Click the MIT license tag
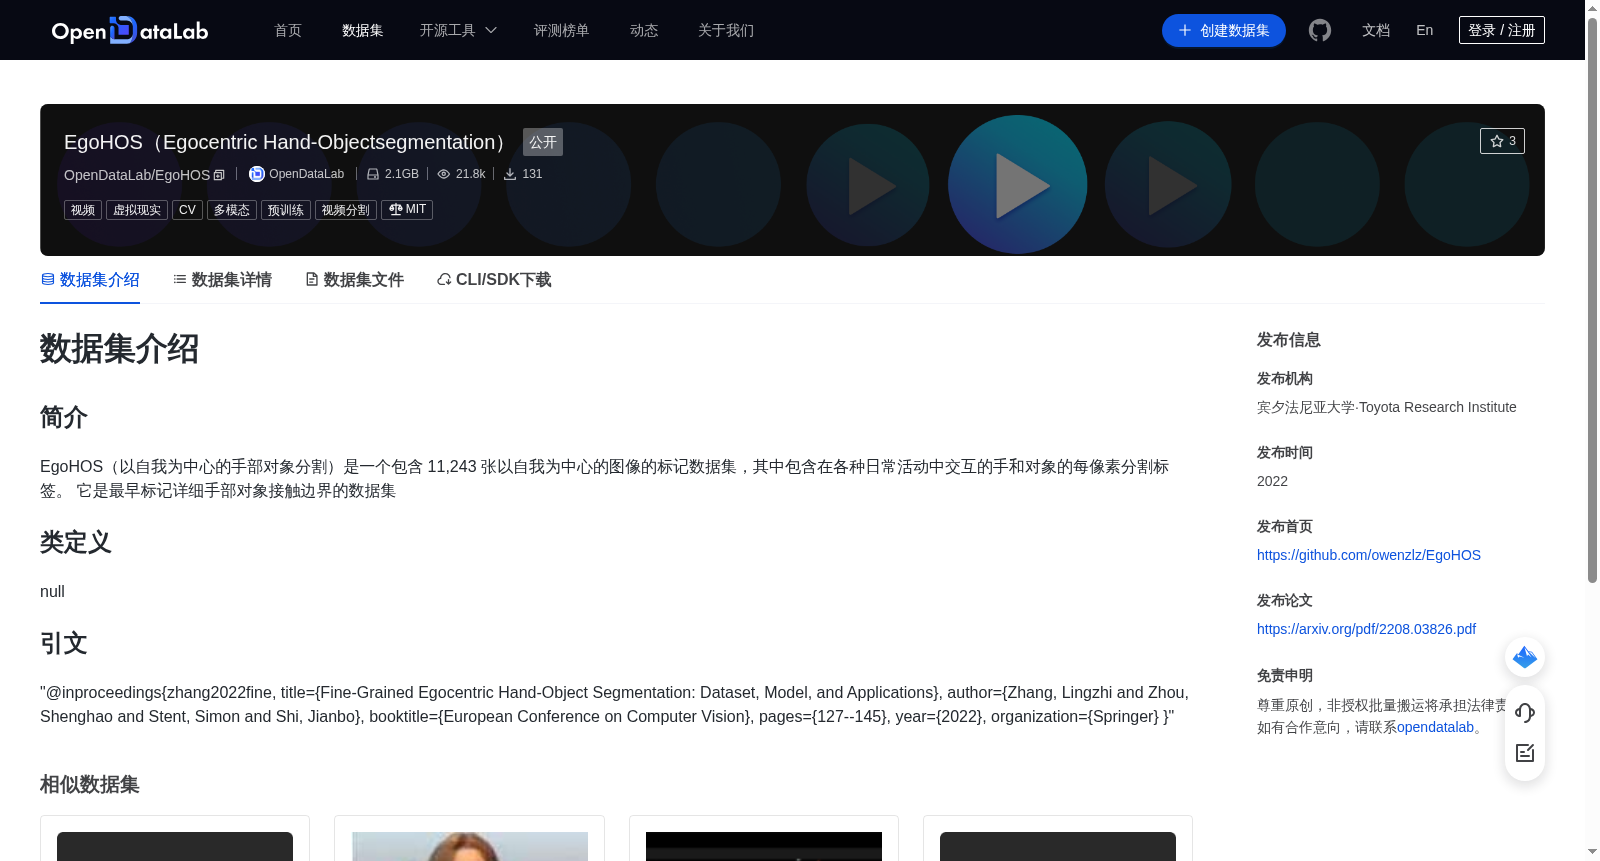The image size is (1600, 861). point(407,210)
